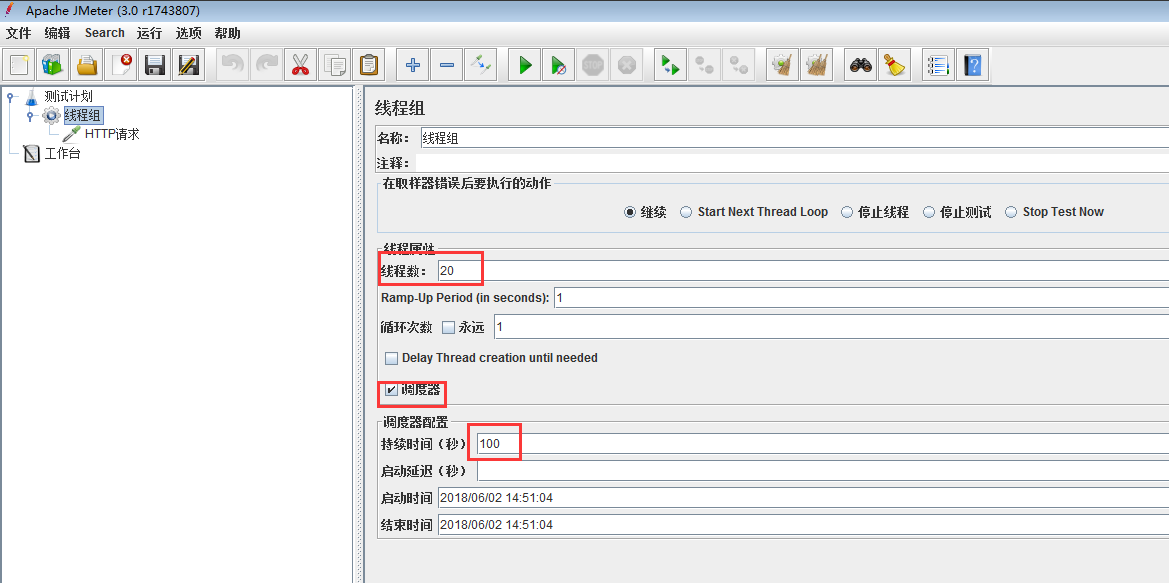Open the 文件 menu

click(x=19, y=33)
